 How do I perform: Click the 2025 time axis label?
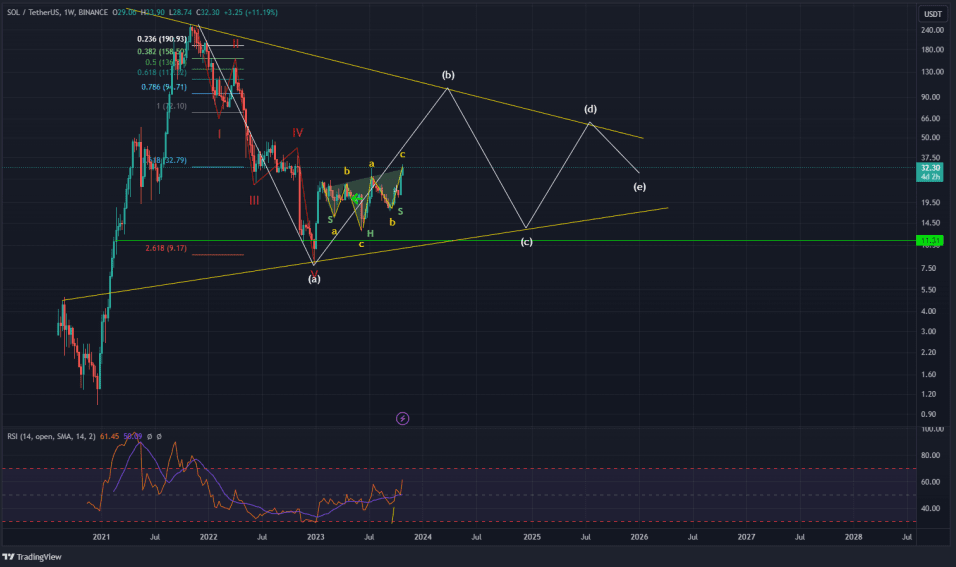click(x=532, y=537)
